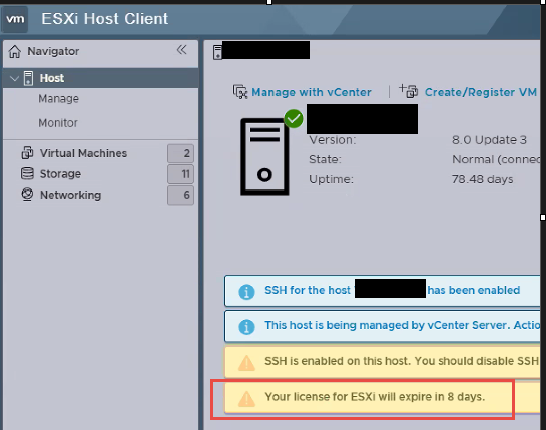Click Create/Register VM link
546x430 pixels.
(481, 92)
